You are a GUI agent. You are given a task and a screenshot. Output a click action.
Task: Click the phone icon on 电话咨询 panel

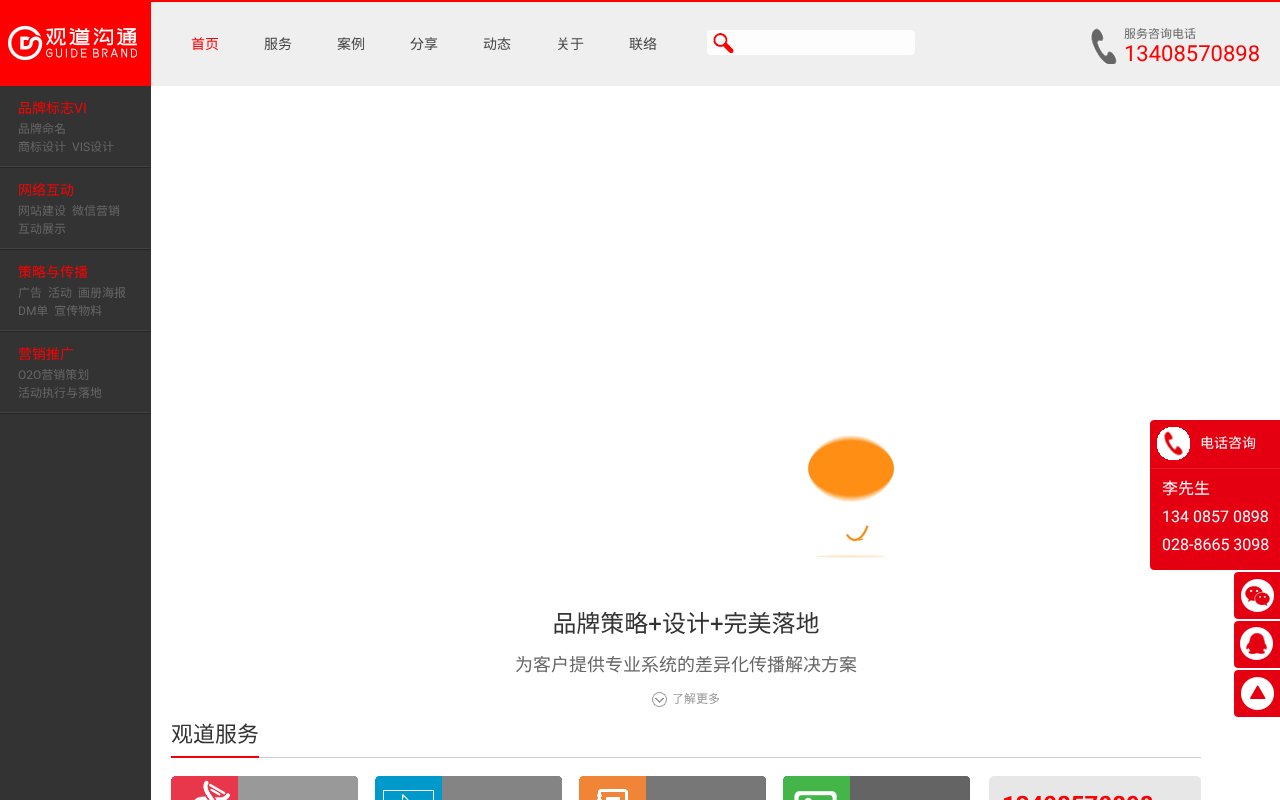coord(1173,443)
